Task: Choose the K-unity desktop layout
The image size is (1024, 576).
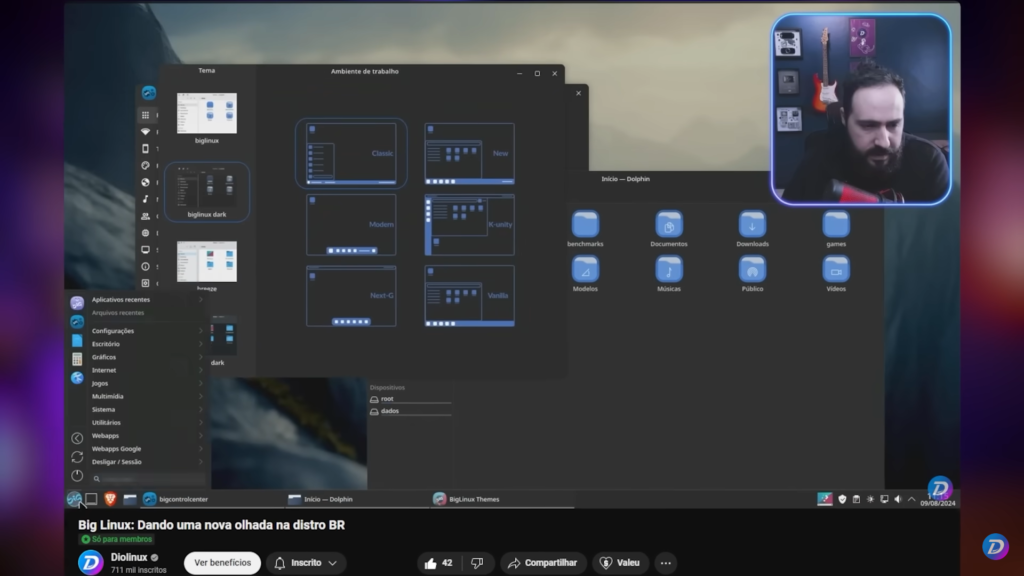Action: click(x=469, y=225)
